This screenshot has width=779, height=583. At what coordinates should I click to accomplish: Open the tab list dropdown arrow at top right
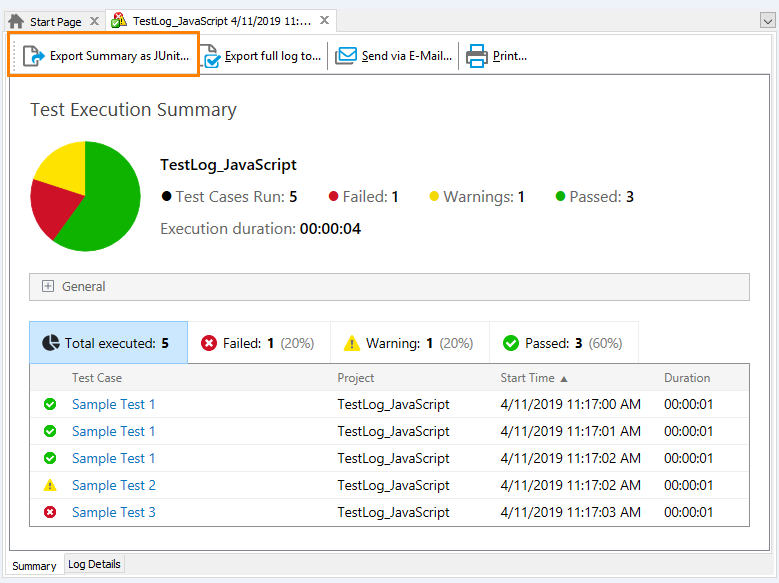765,21
